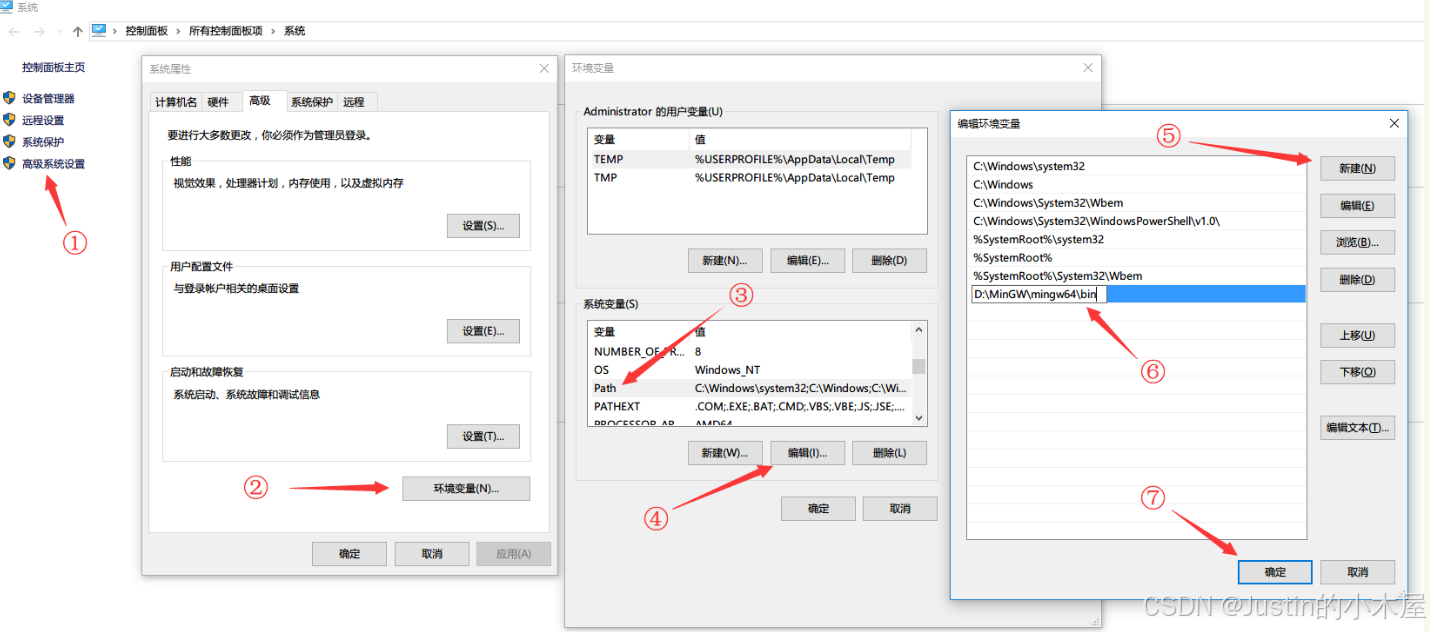Click 浏览(B)... button
Viewport: 1430px width, 632px height.
point(1357,242)
